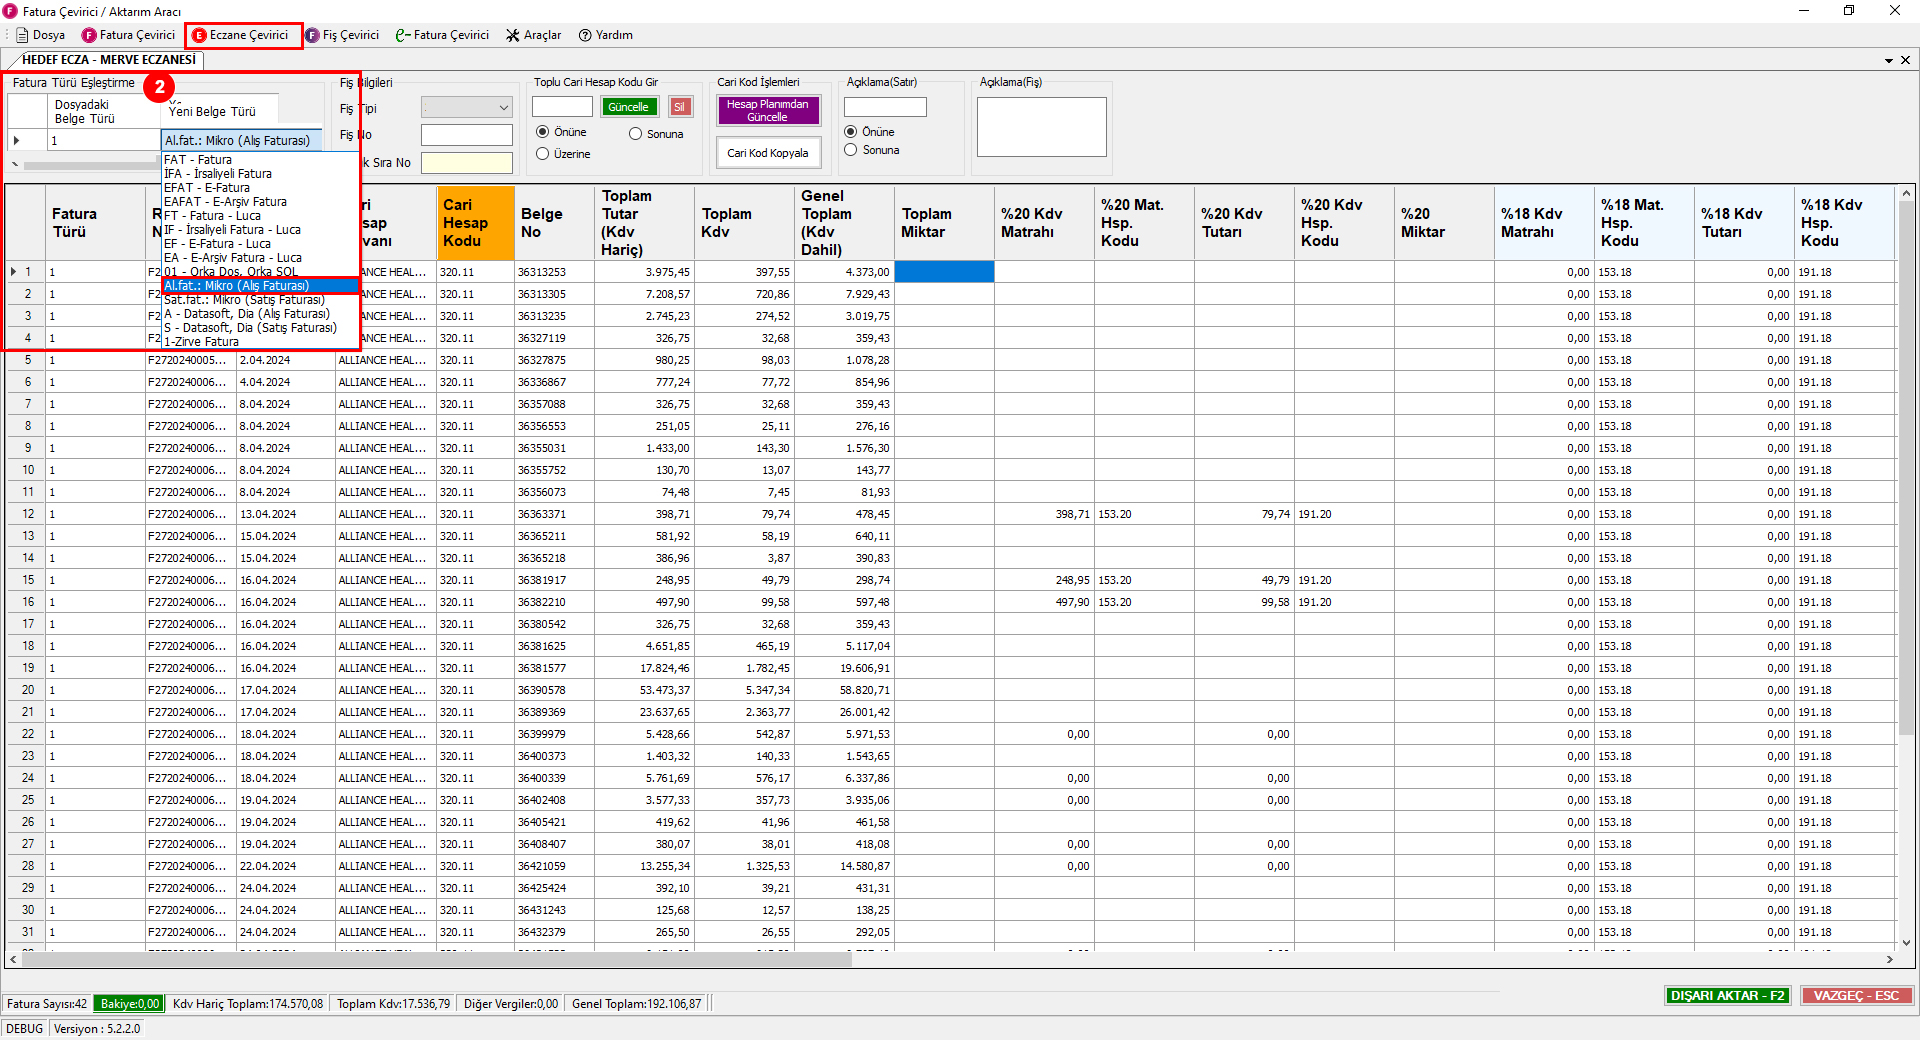Click the red Sil delete button

click(680, 107)
